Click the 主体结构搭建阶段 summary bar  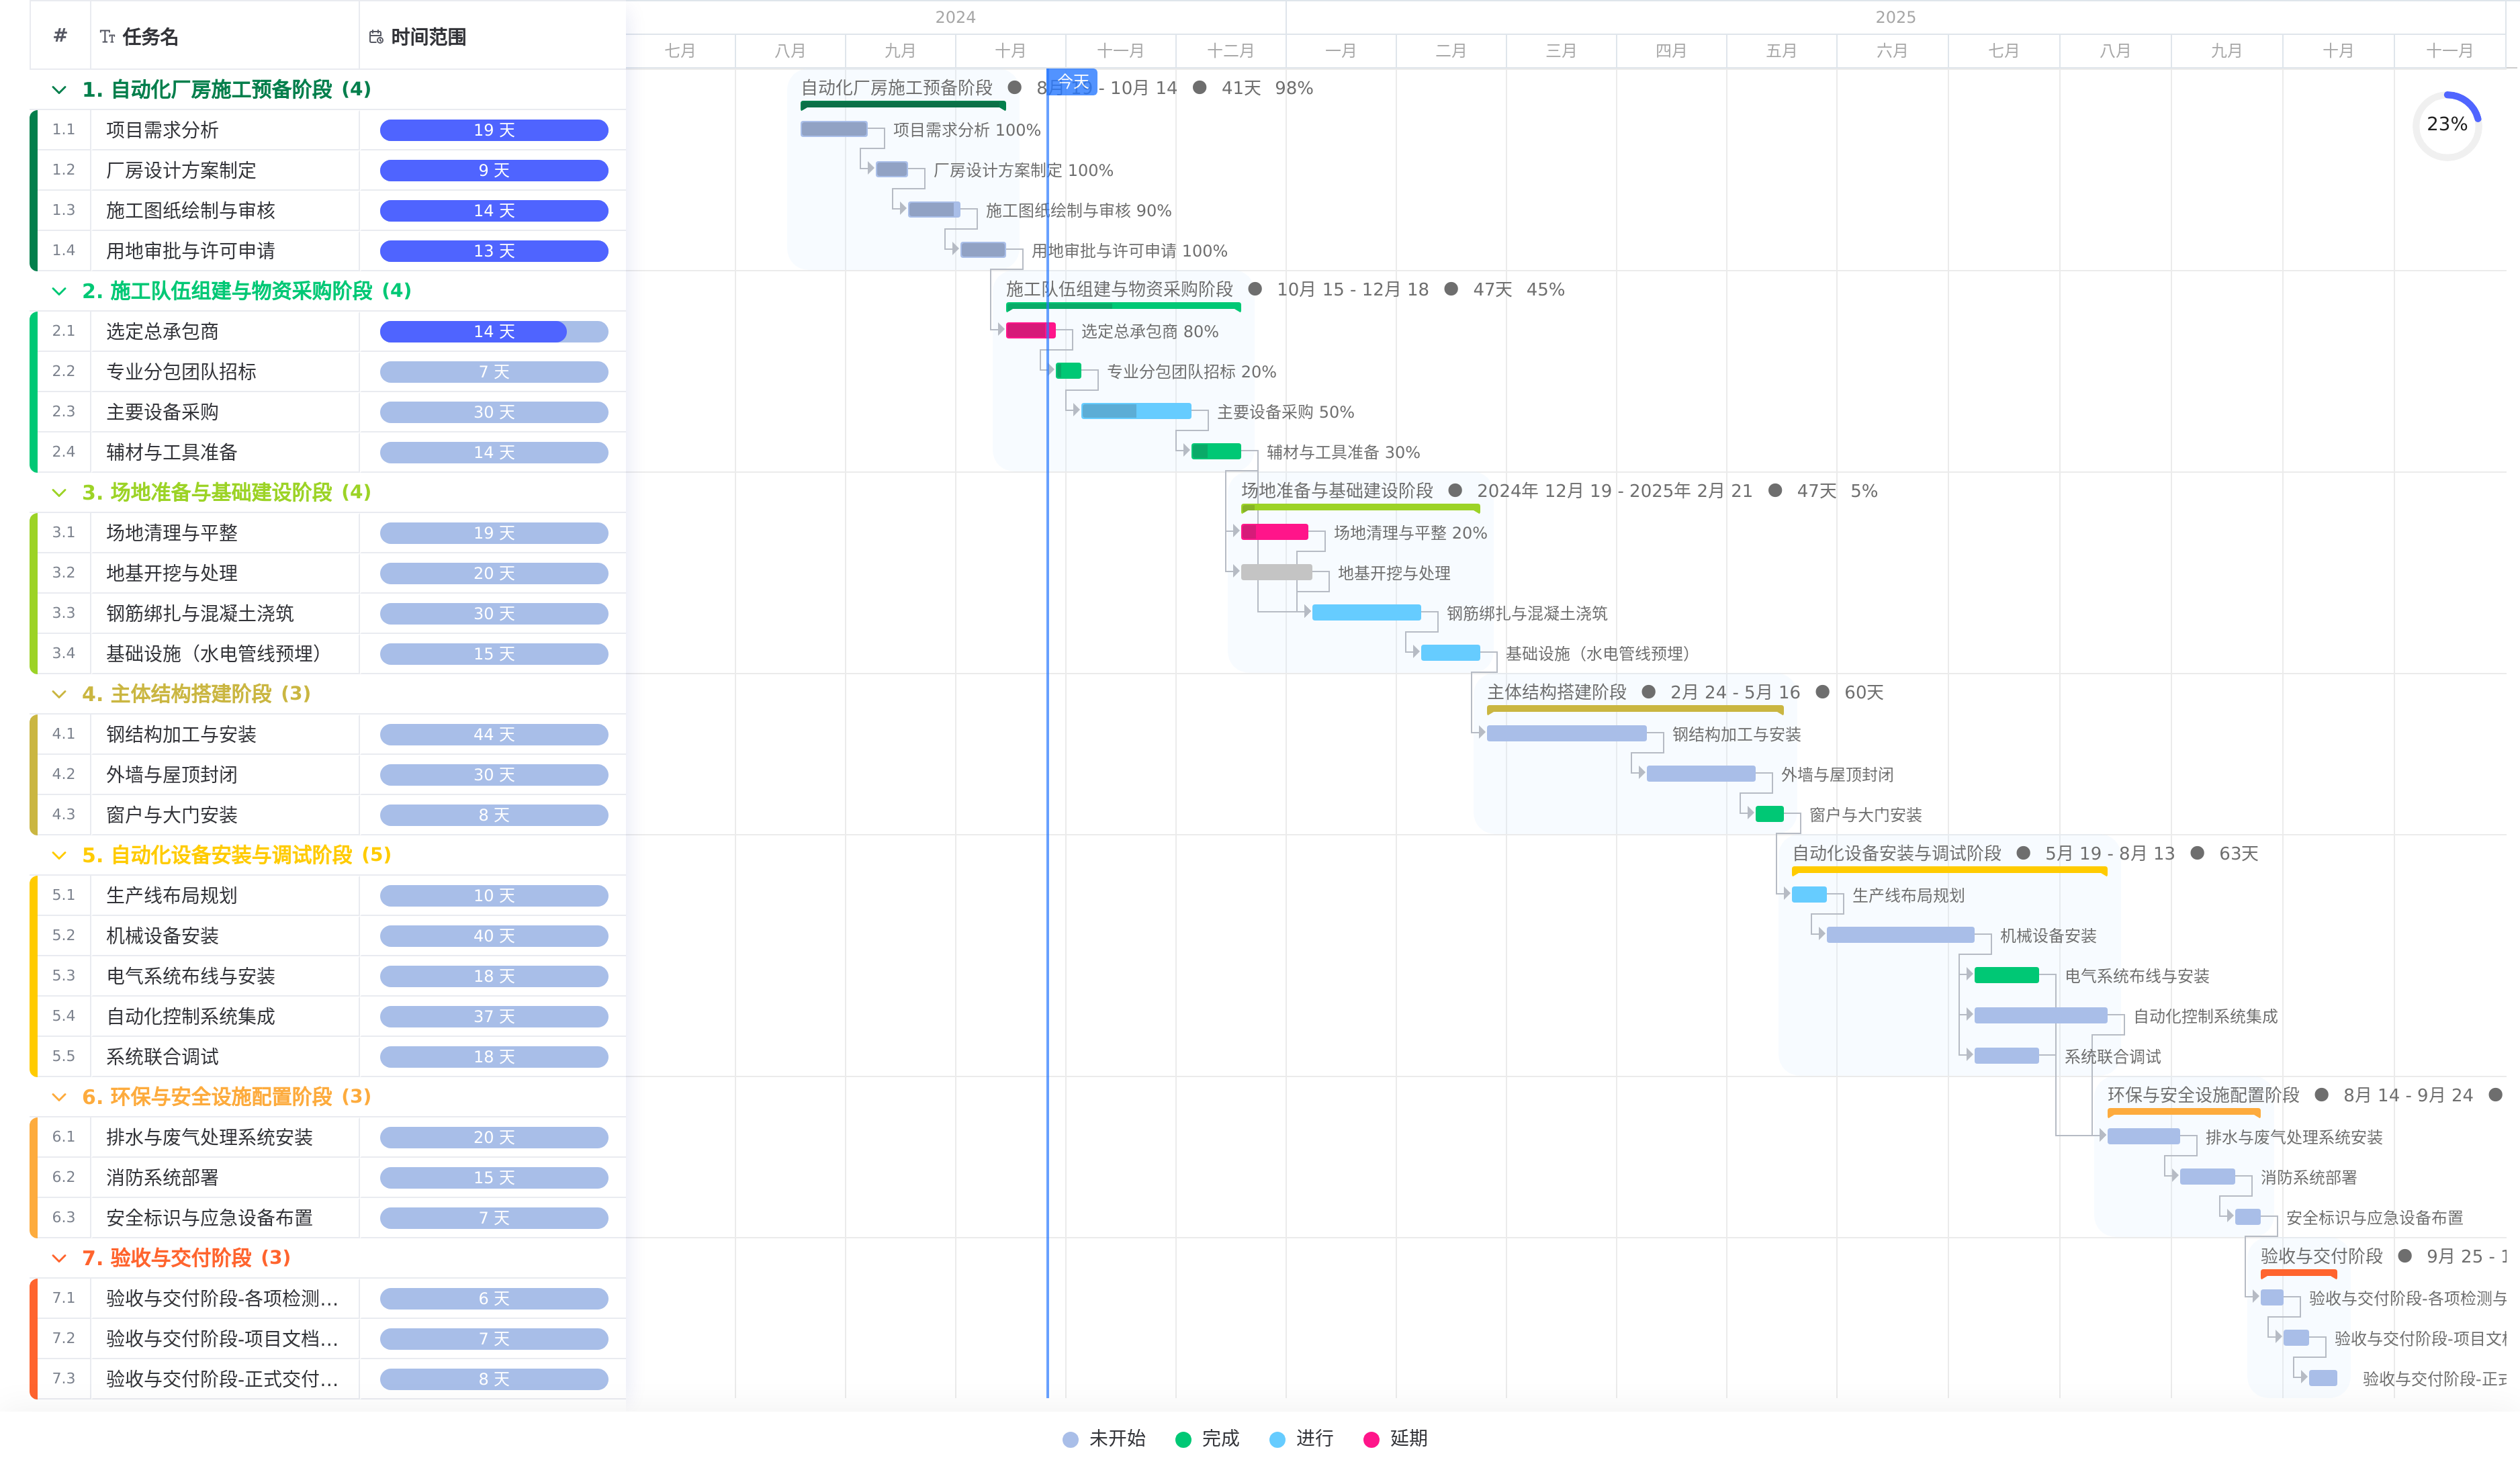coord(1635,709)
